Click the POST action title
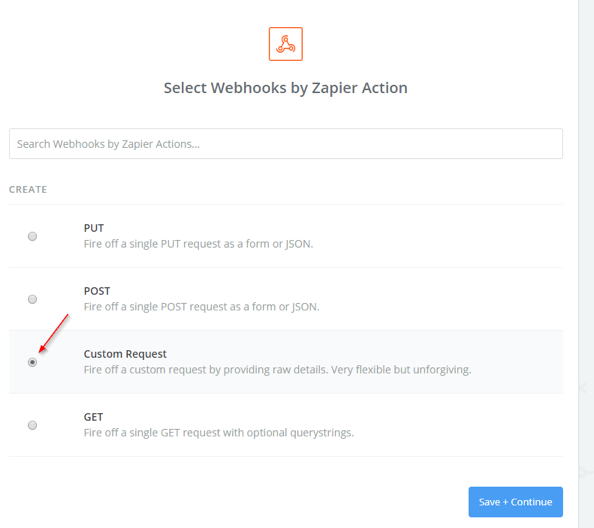 coord(97,291)
